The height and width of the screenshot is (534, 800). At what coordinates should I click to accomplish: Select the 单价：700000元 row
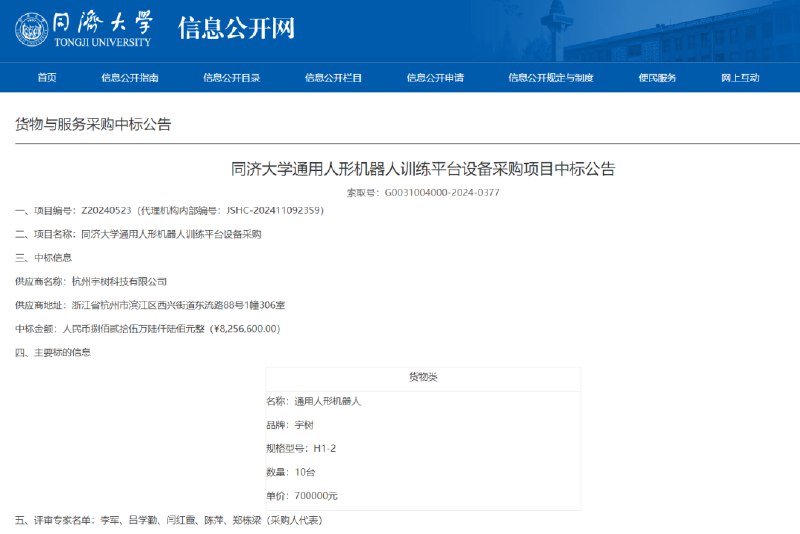(x=302, y=495)
